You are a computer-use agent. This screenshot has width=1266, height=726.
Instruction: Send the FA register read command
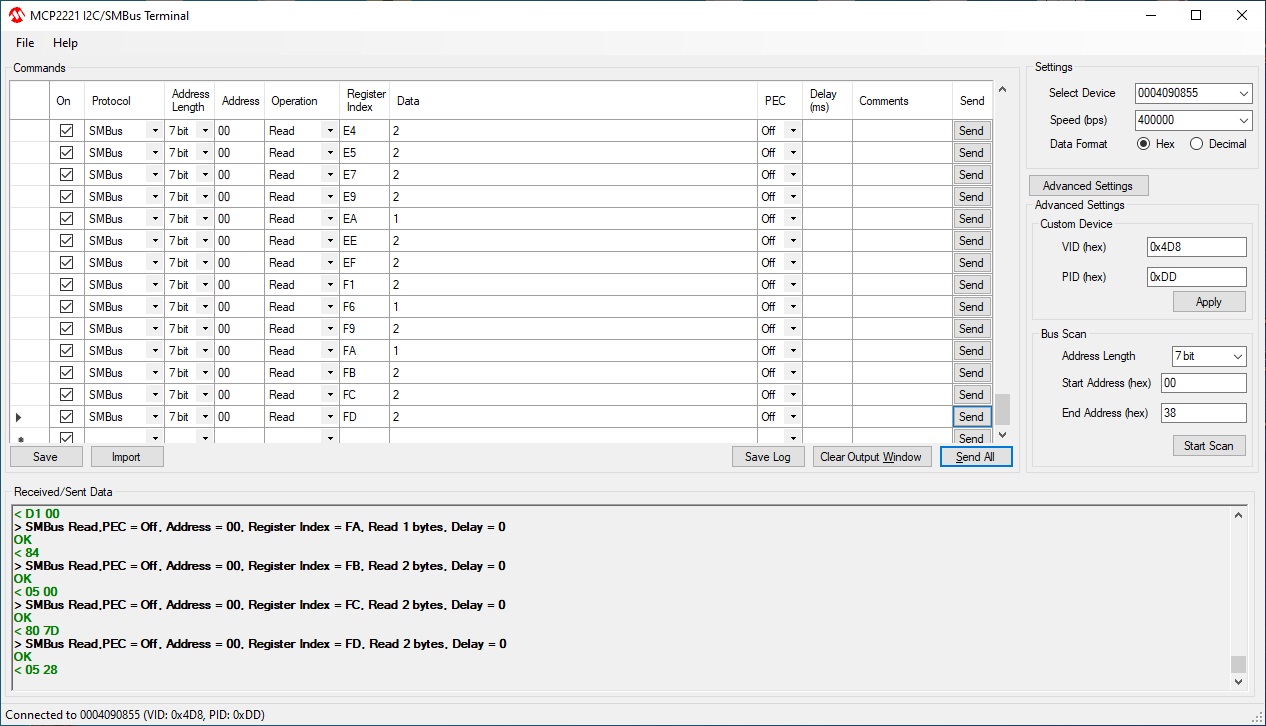[x=971, y=351]
